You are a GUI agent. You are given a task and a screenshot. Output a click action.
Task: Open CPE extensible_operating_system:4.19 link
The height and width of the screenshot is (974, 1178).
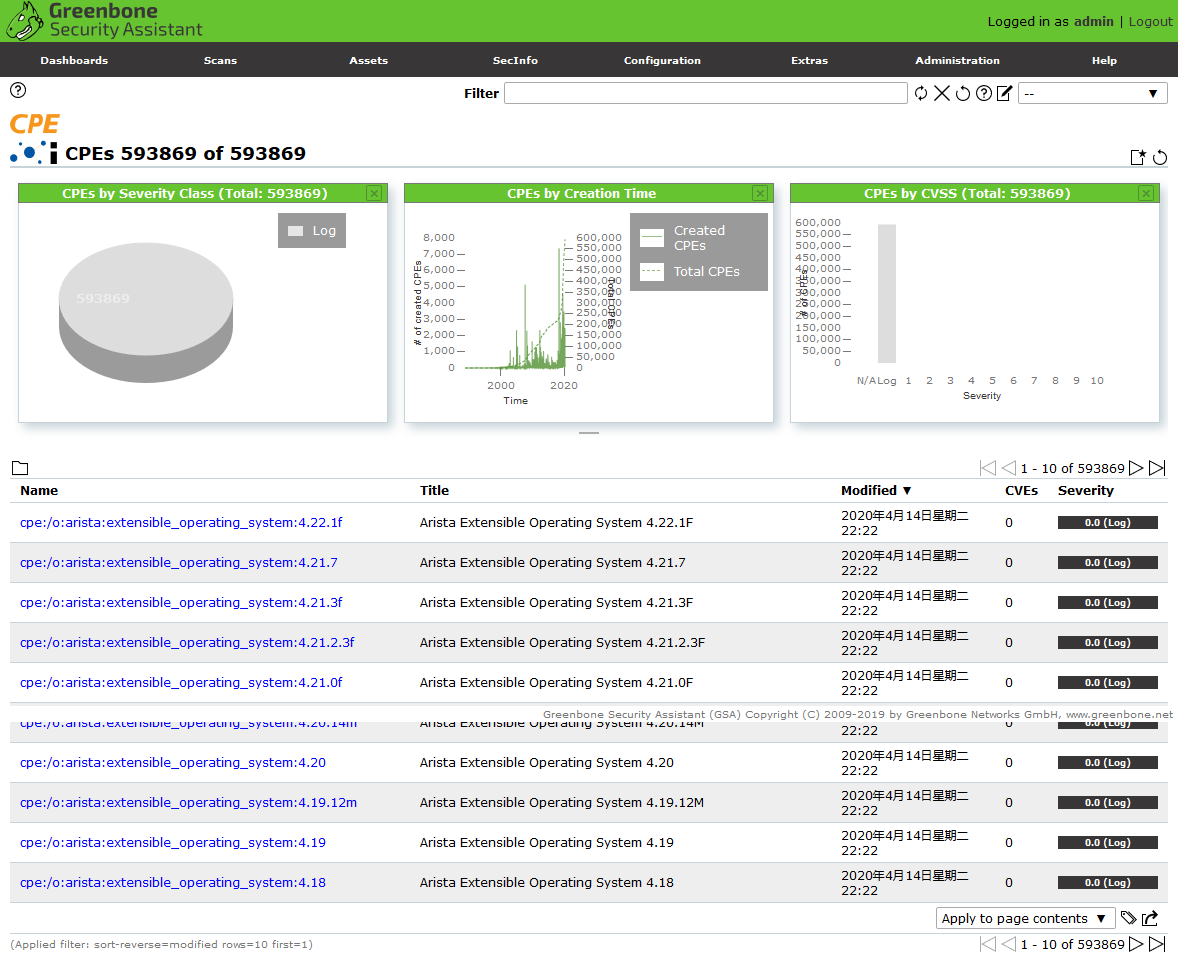(x=173, y=842)
